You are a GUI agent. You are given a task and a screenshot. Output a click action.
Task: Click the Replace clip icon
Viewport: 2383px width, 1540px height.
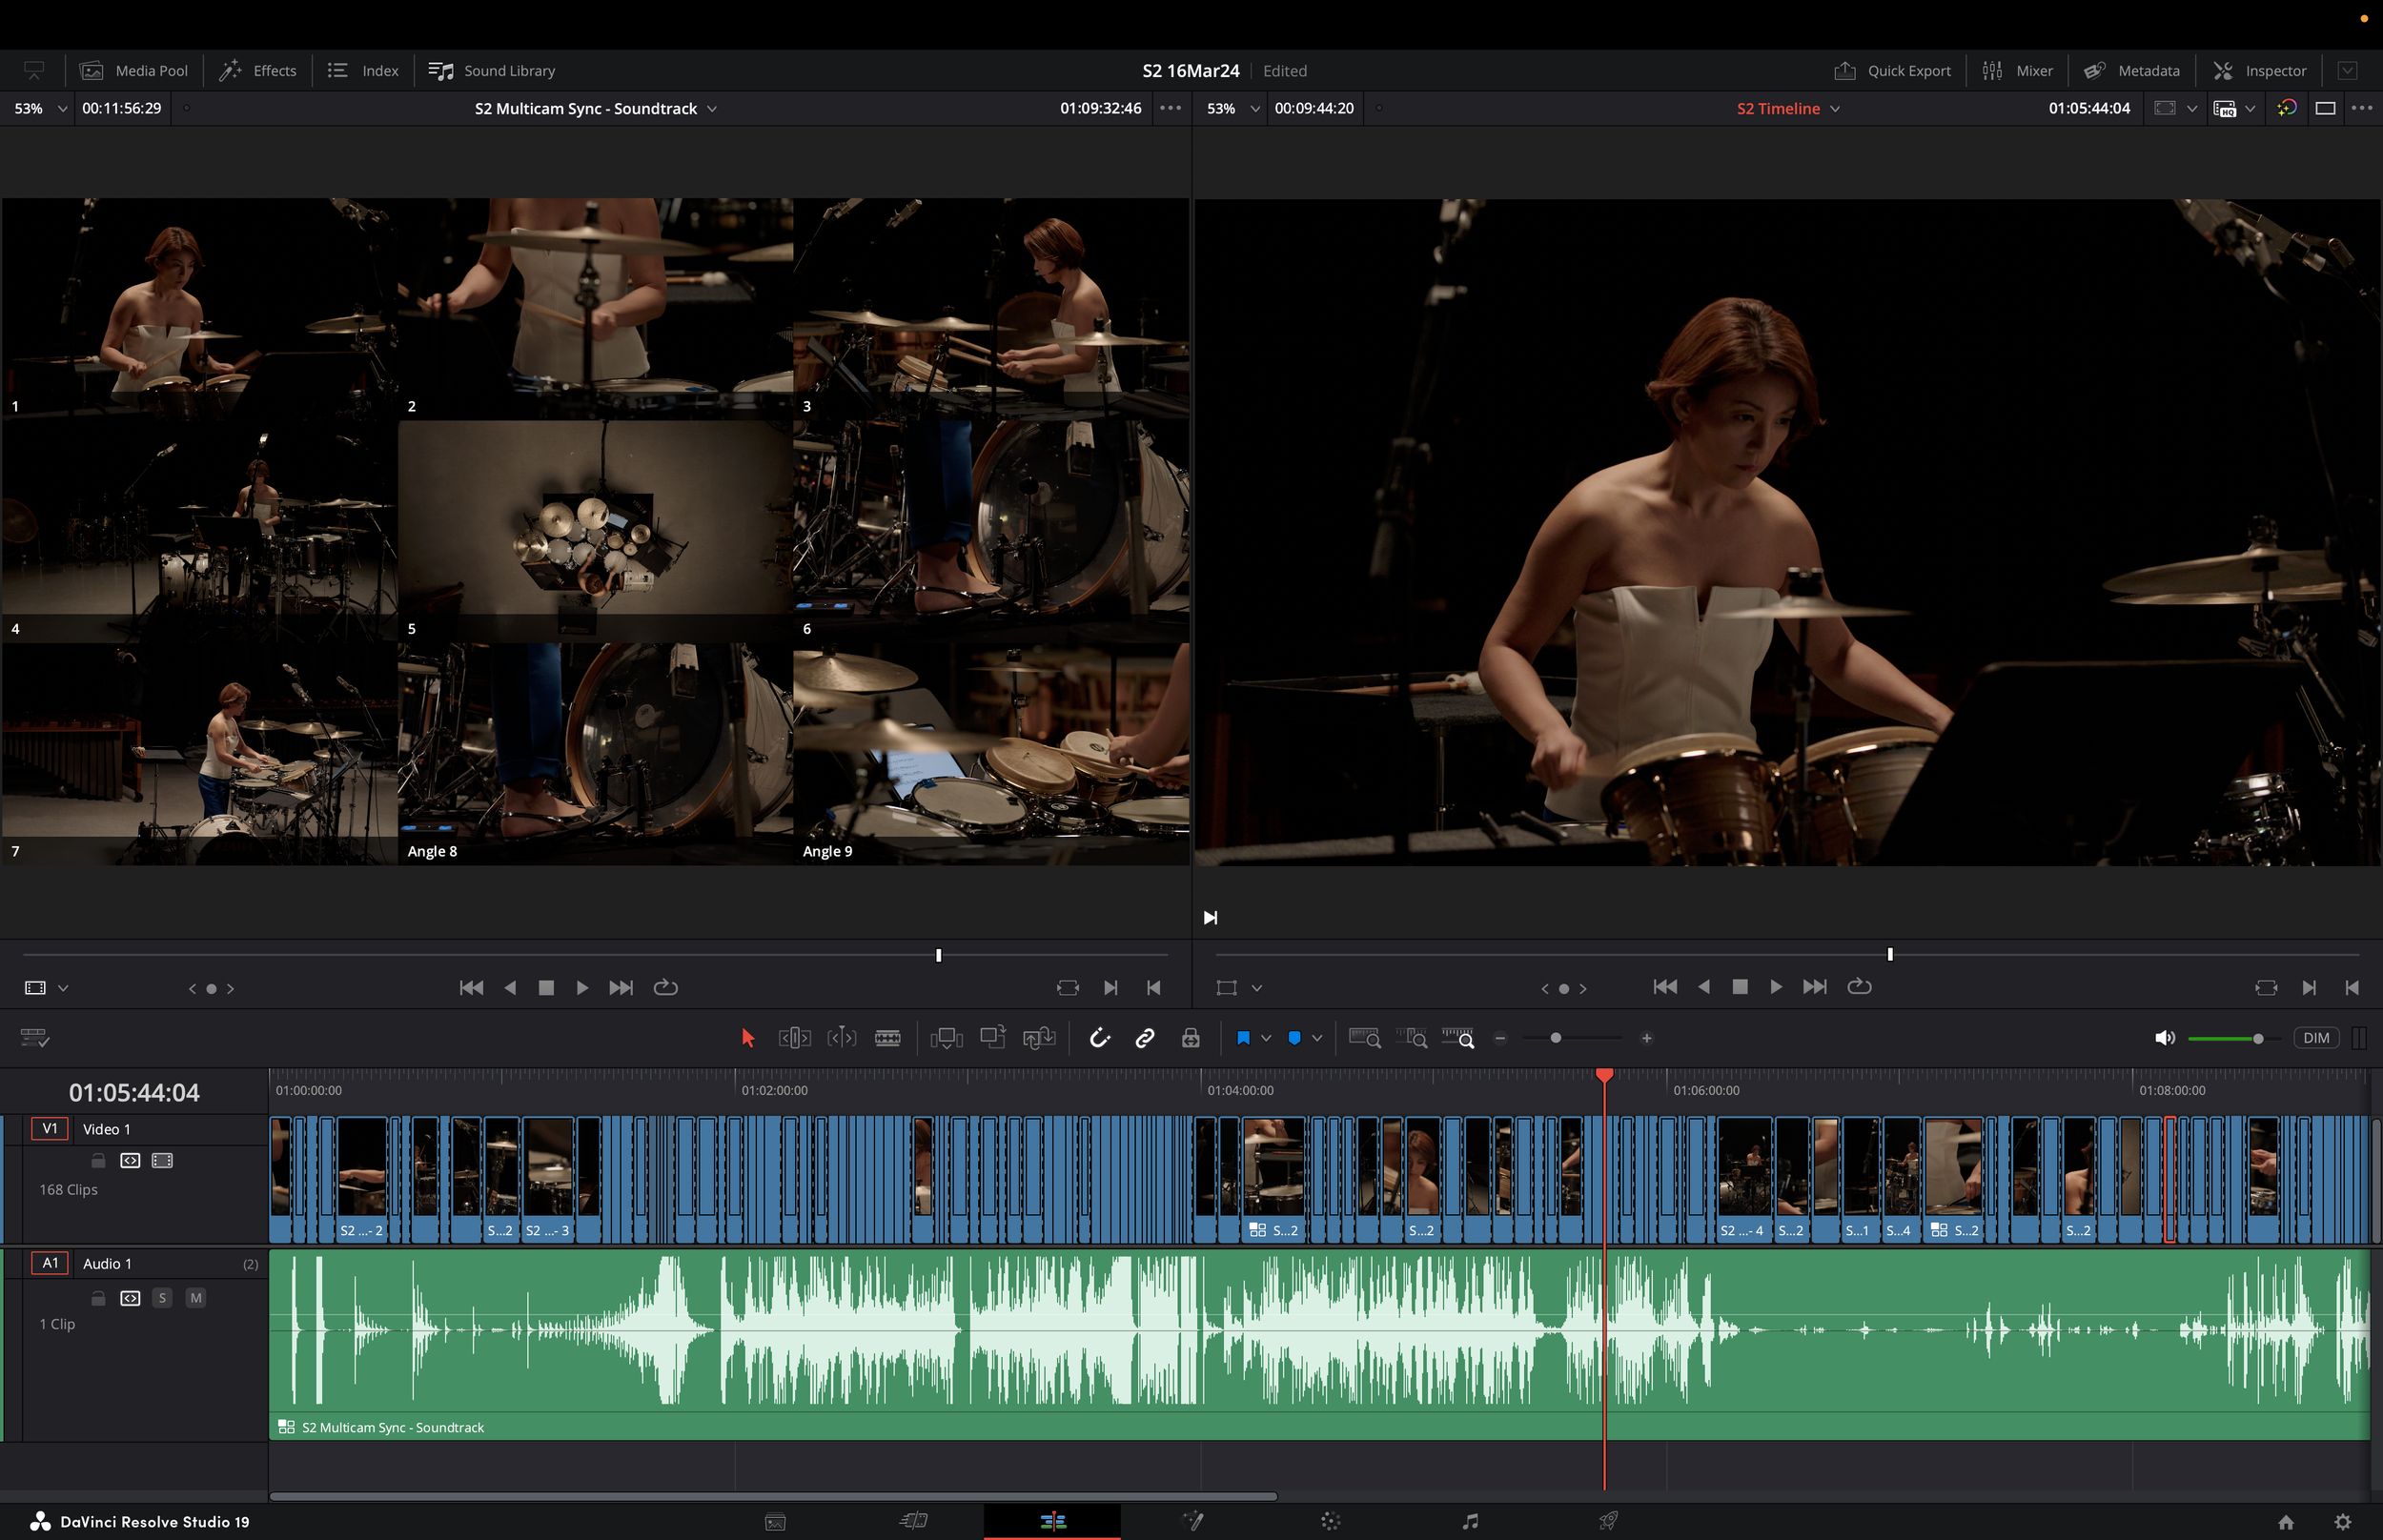1039,1038
